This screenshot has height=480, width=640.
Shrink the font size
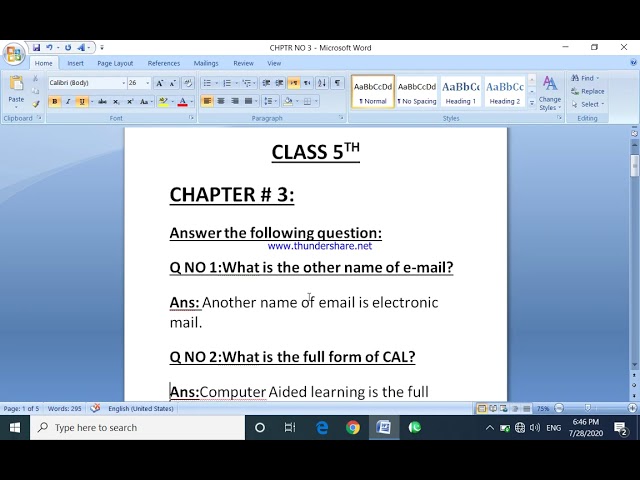[173, 83]
